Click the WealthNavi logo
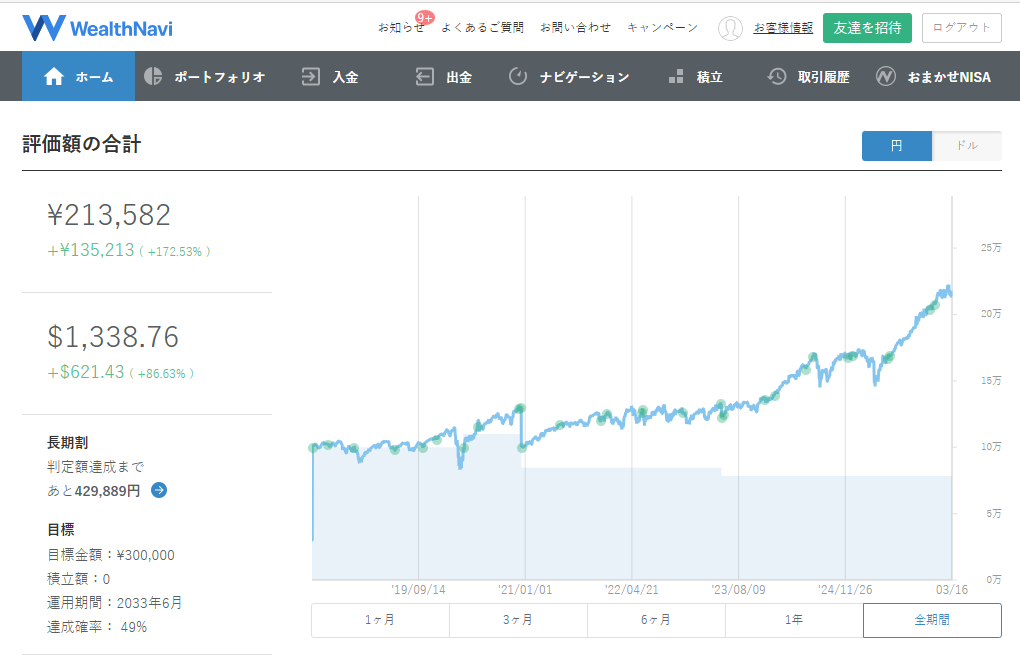1020x656 pixels. pyautogui.click(x=97, y=27)
